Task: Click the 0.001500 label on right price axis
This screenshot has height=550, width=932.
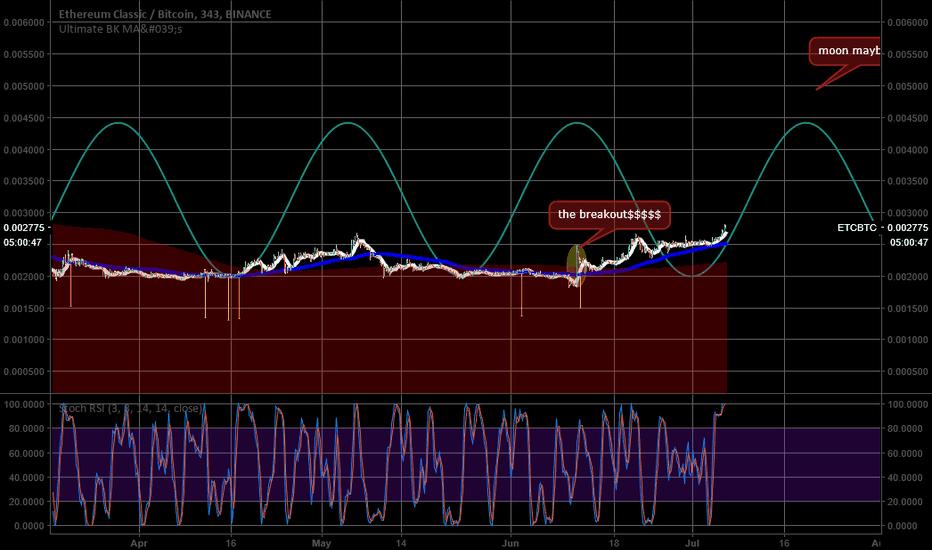Action: point(908,309)
